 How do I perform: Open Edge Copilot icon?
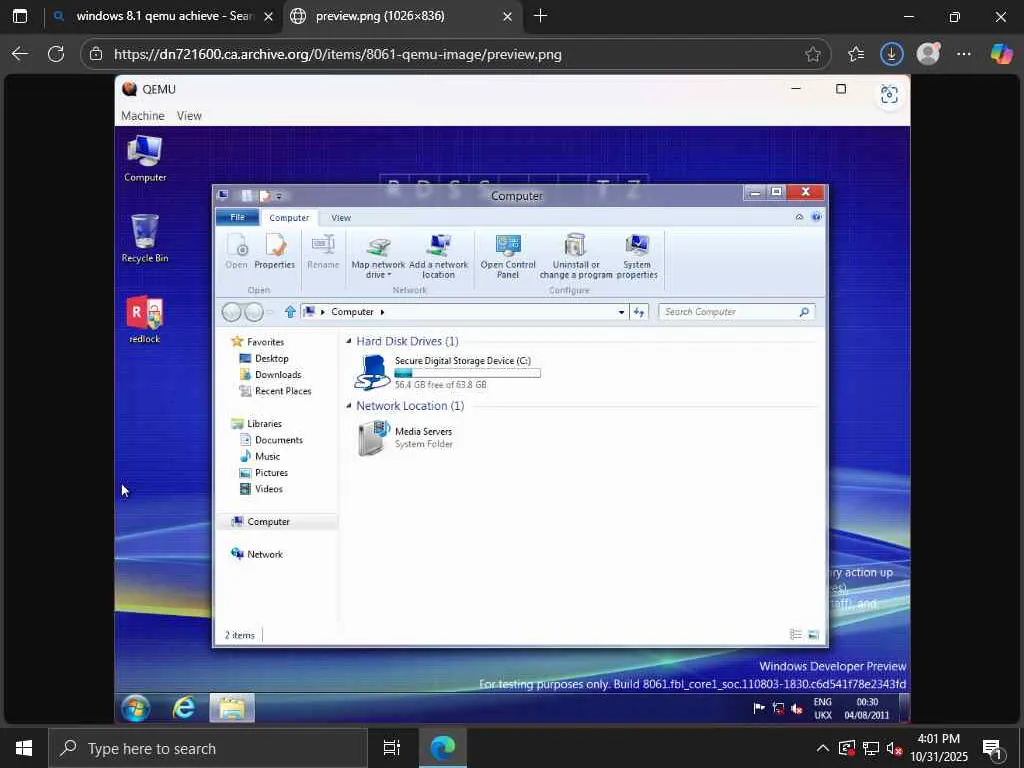click(1001, 54)
